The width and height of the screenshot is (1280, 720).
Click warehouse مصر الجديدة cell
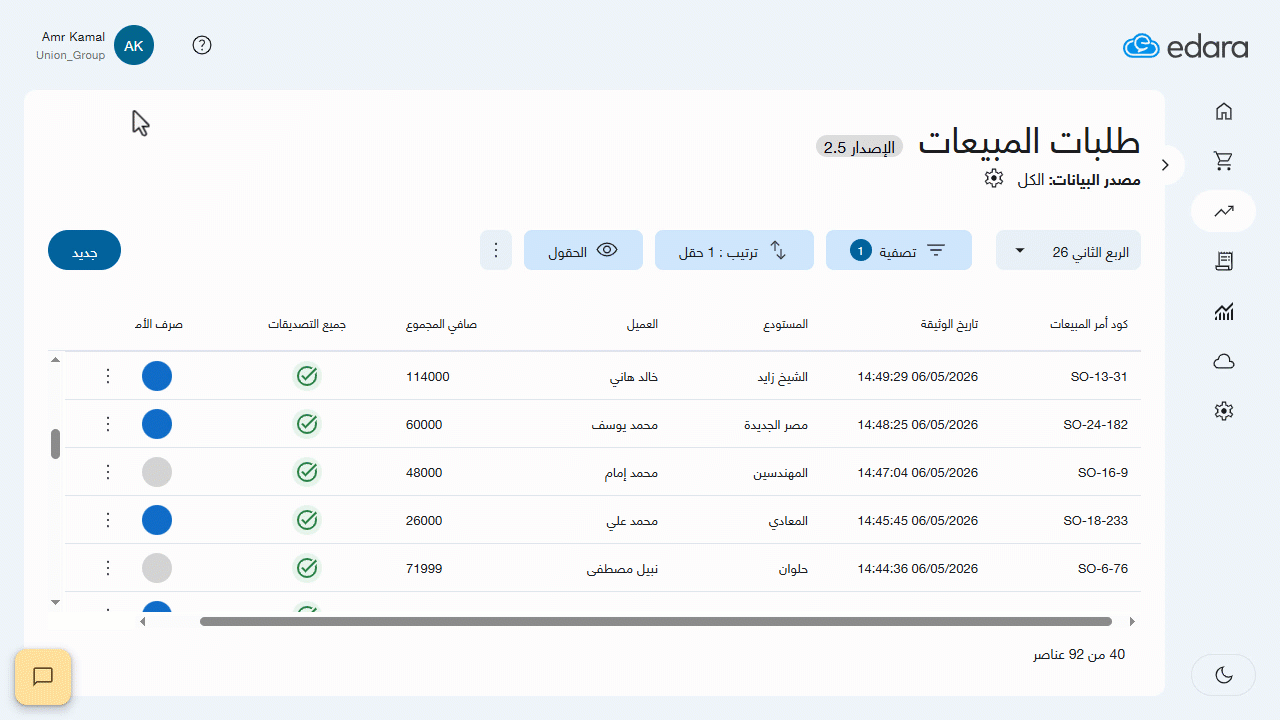[x=776, y=425]
